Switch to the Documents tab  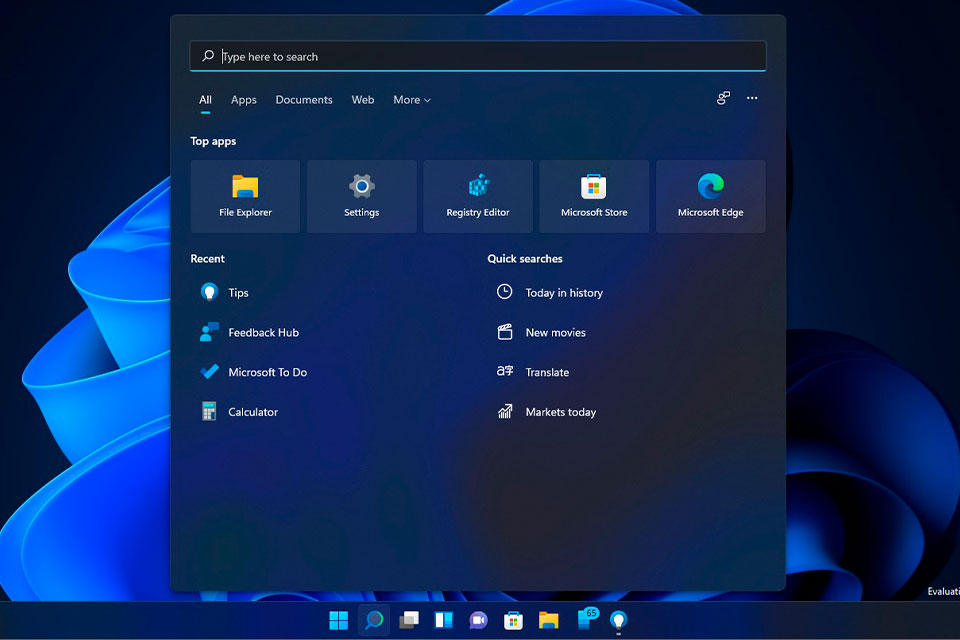pos(304,100)
